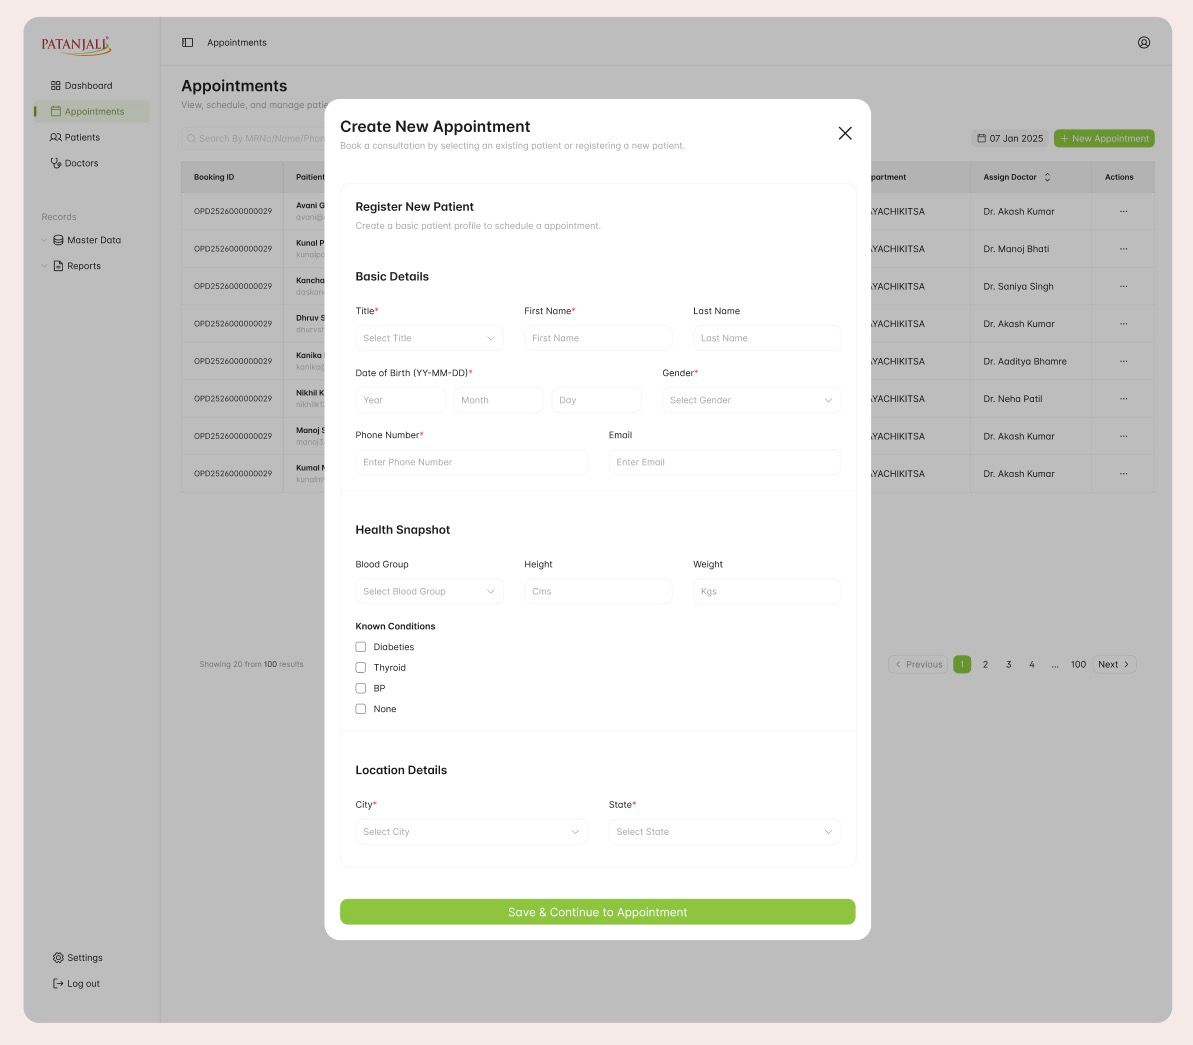
Task: Expand the Master Data chevron
Action: click(44, 240)
